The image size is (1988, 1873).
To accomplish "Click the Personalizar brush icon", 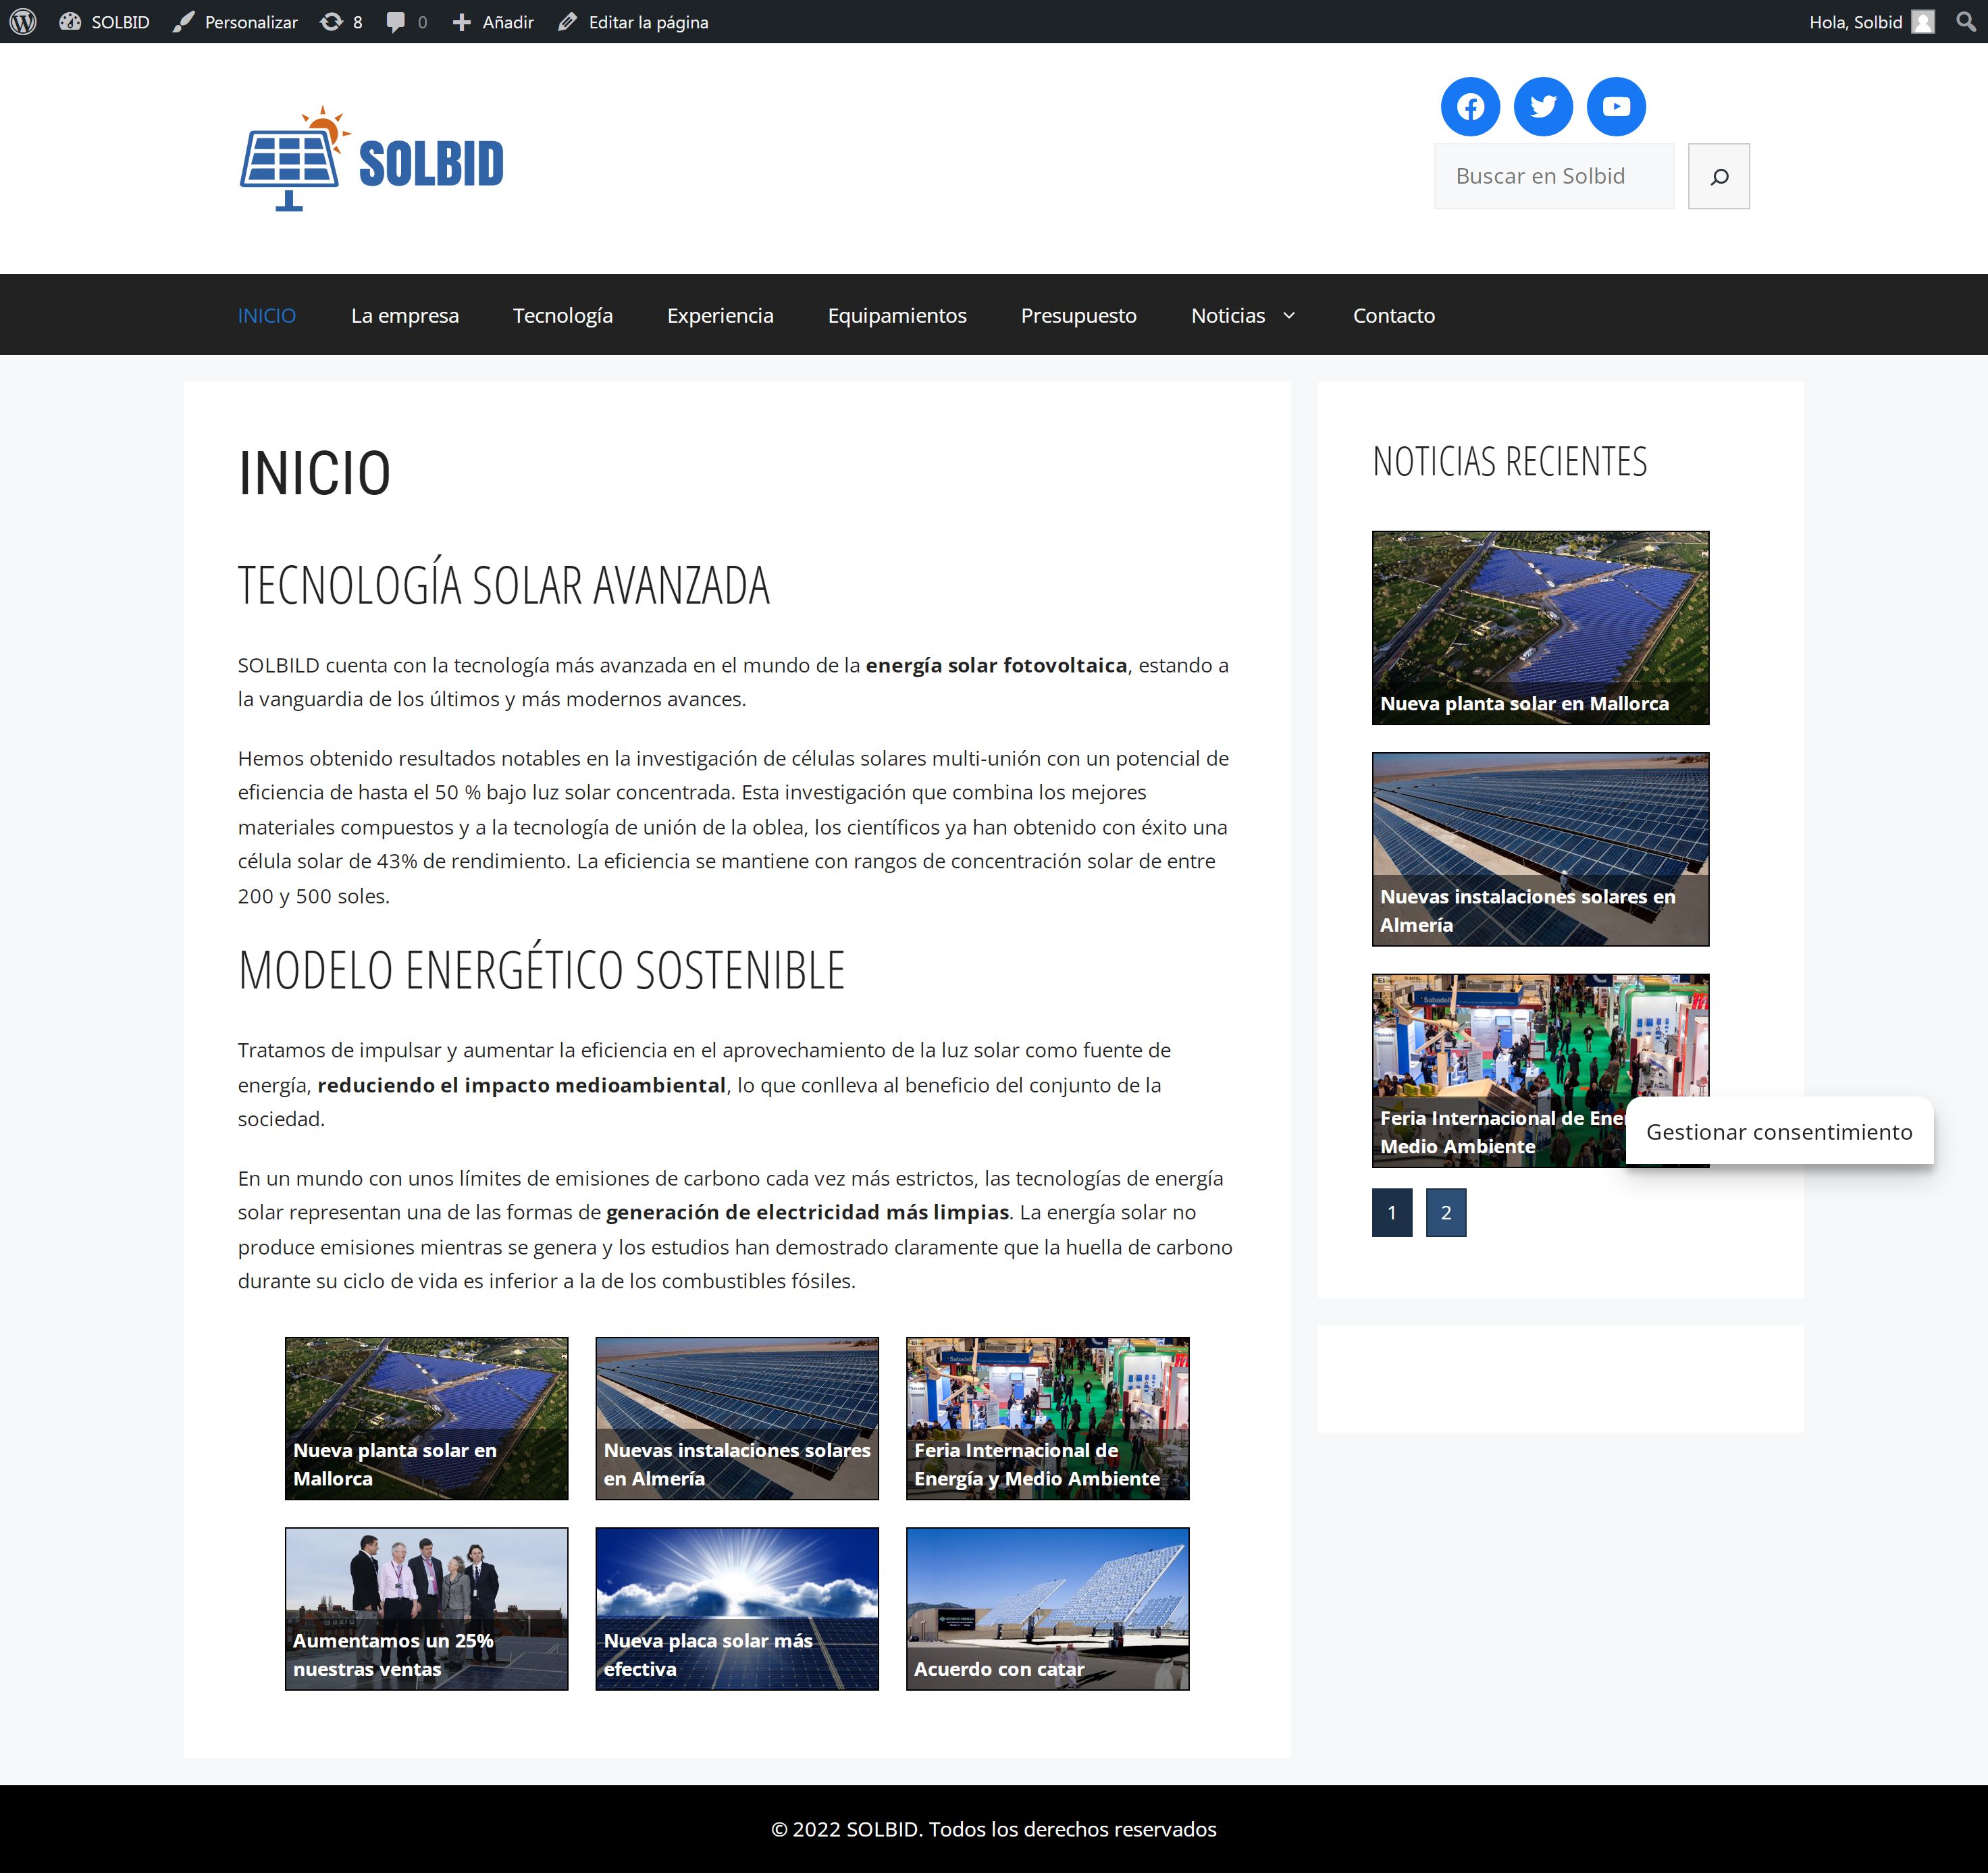I will [x=184, y=21].
